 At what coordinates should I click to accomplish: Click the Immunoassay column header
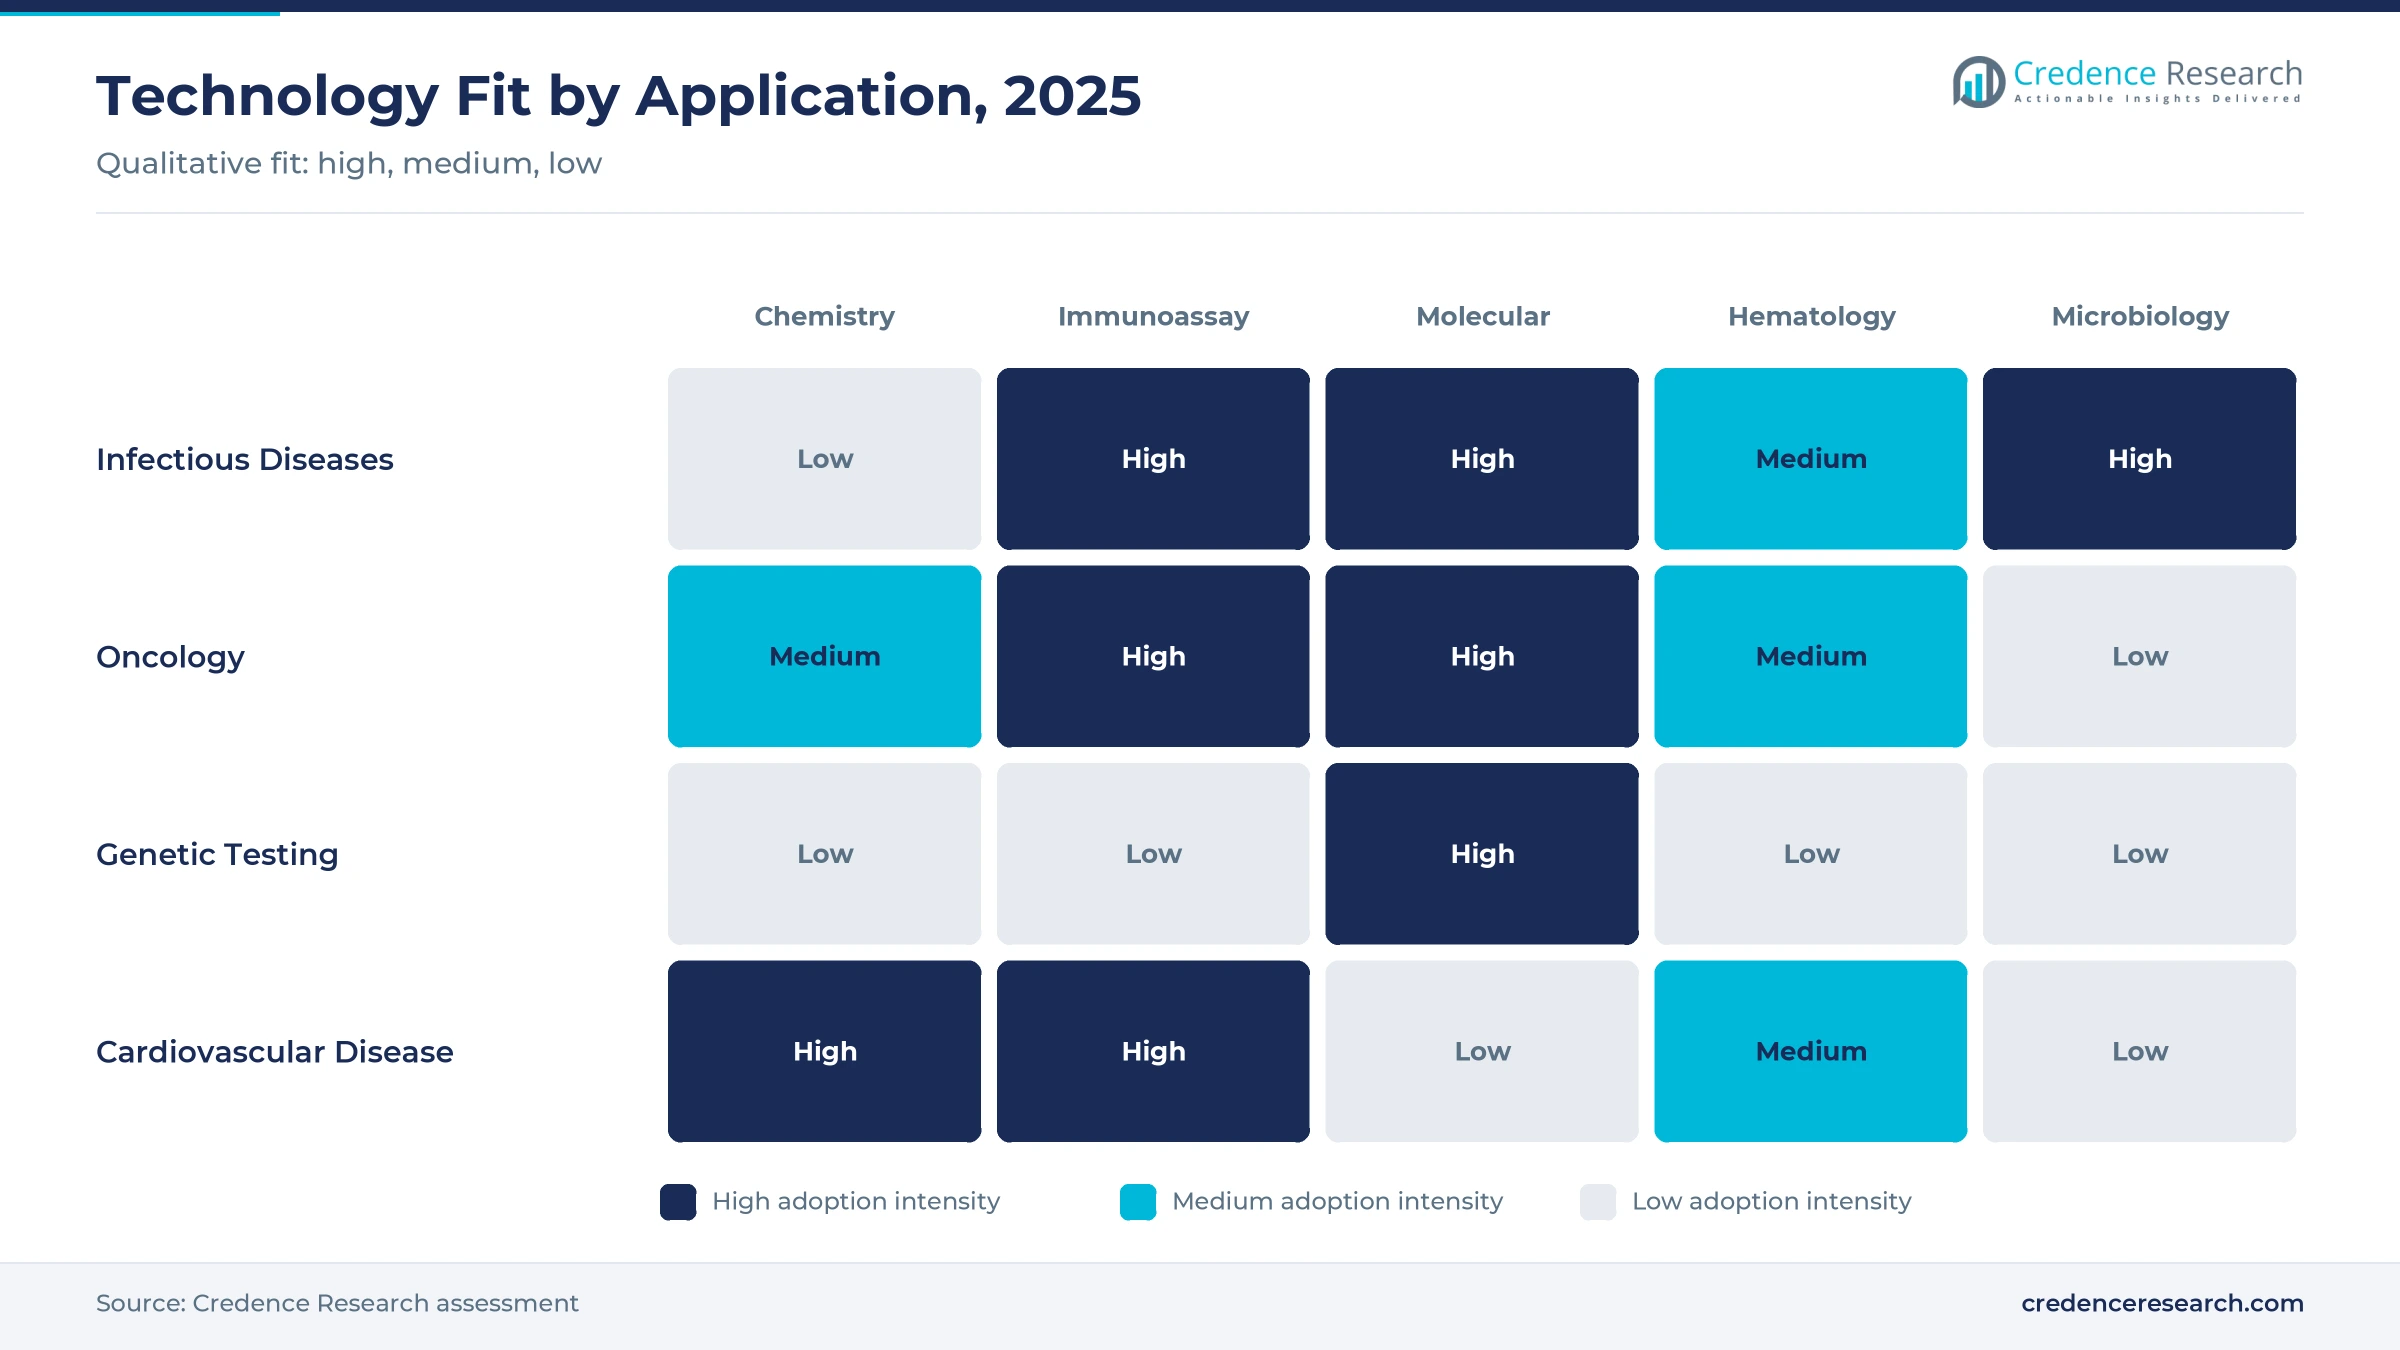pyautogui.click(x=1153, y=316)
